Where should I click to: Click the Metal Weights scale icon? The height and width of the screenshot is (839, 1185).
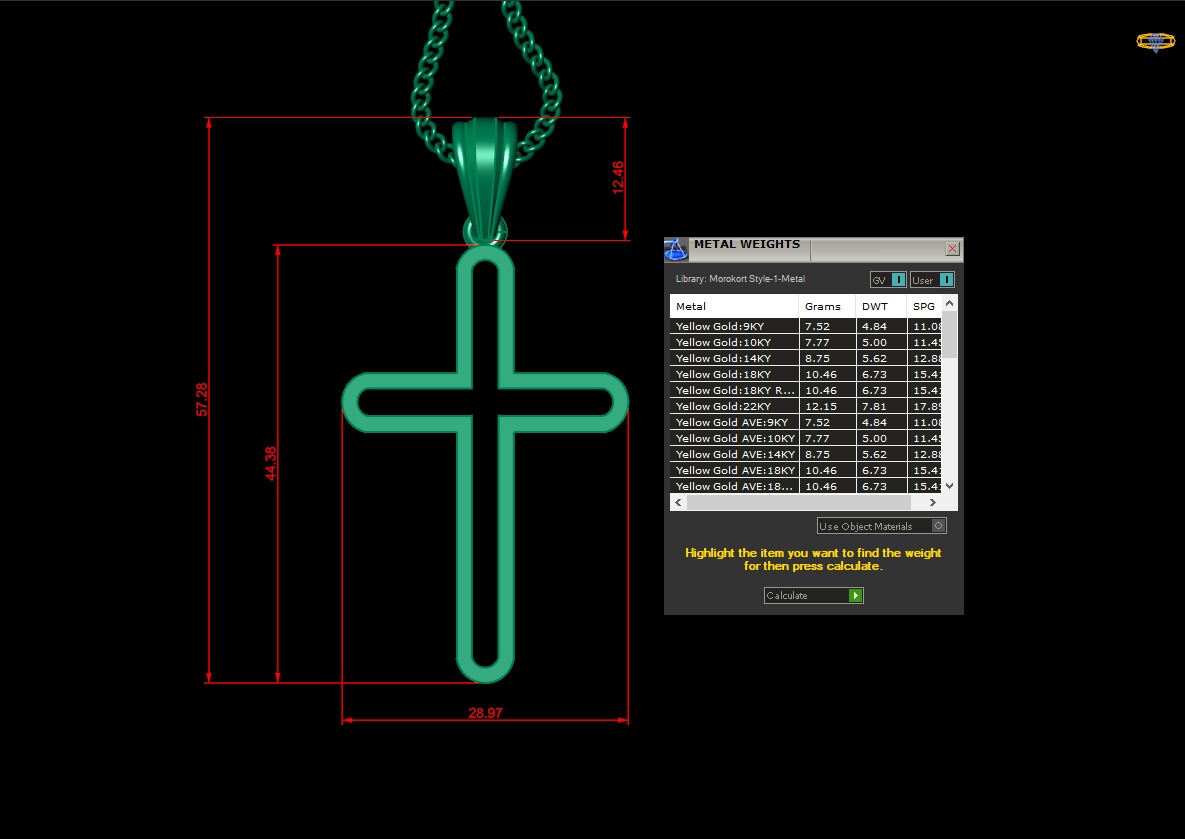pos(676,249)
